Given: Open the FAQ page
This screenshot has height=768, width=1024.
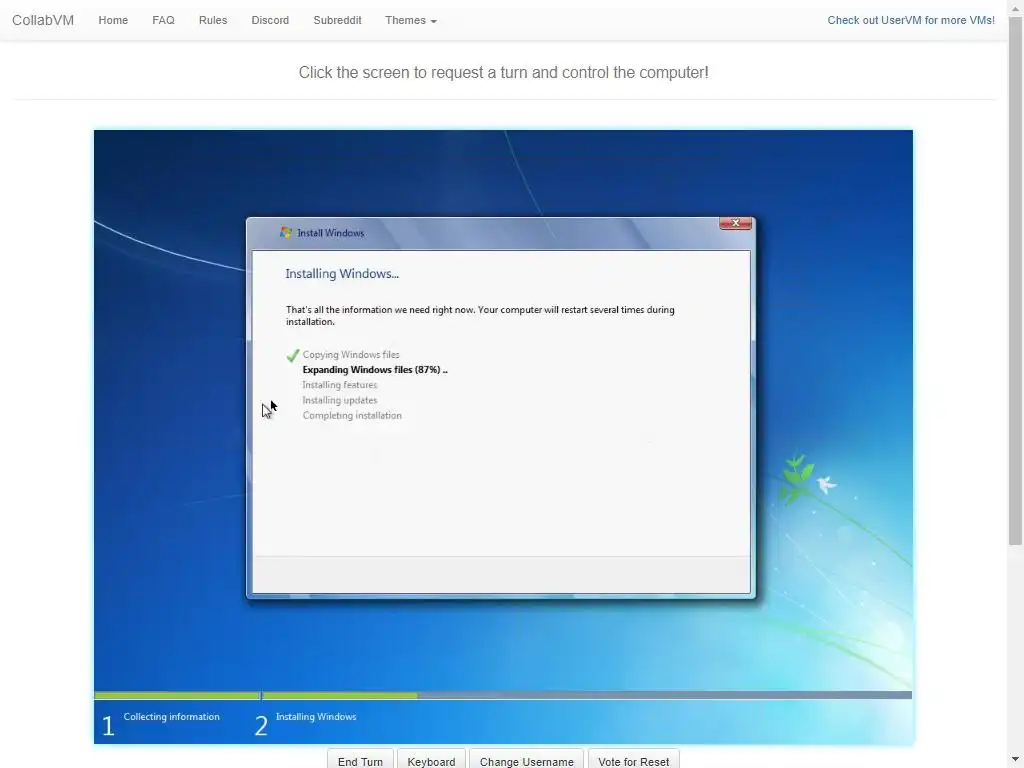Looking at the screenshot, I should pyautogui.click(x=163, y=20).
